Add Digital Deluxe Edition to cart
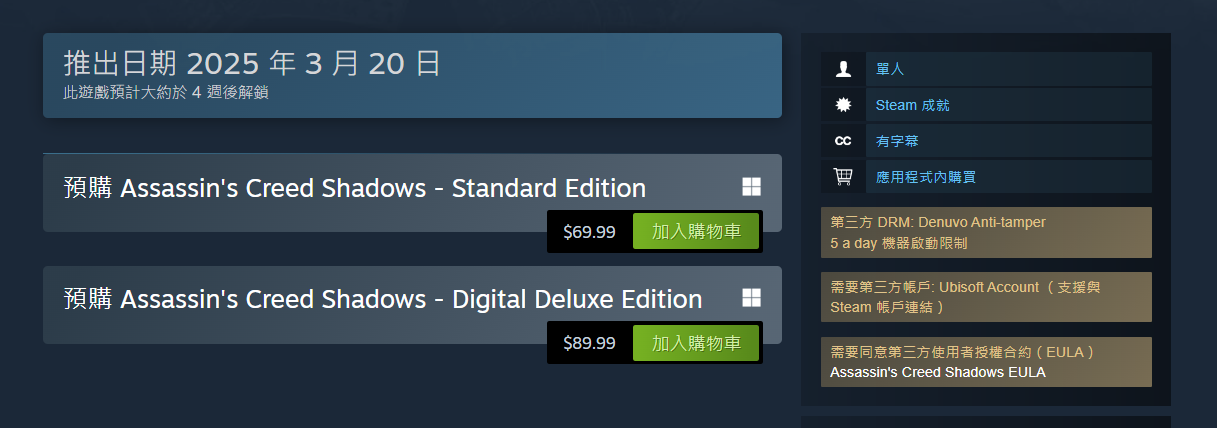Viewport: 1217px width, 428px height. pos(696,343)
